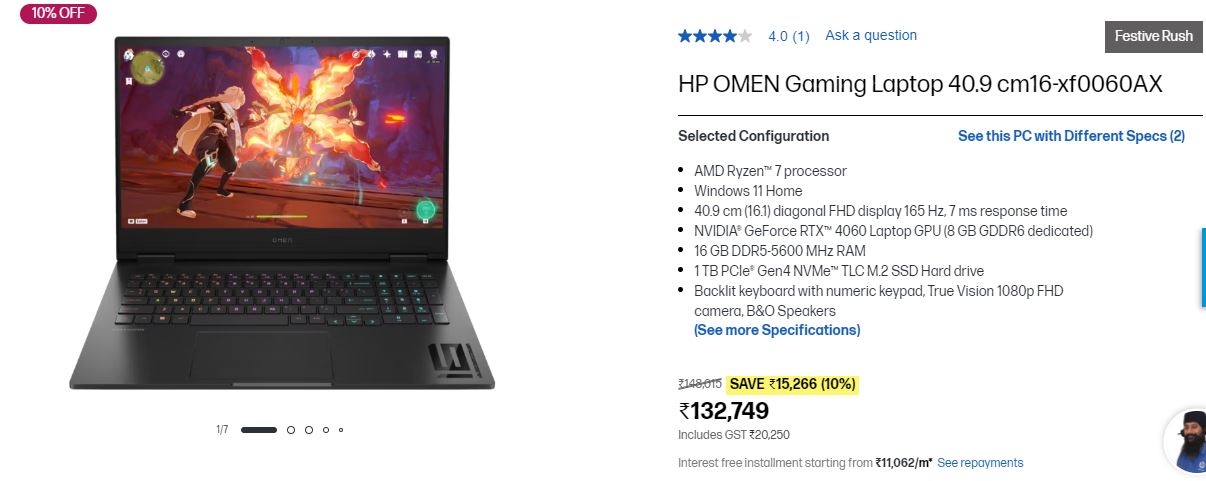Click the Ask a question link

(x=871, y=35)
